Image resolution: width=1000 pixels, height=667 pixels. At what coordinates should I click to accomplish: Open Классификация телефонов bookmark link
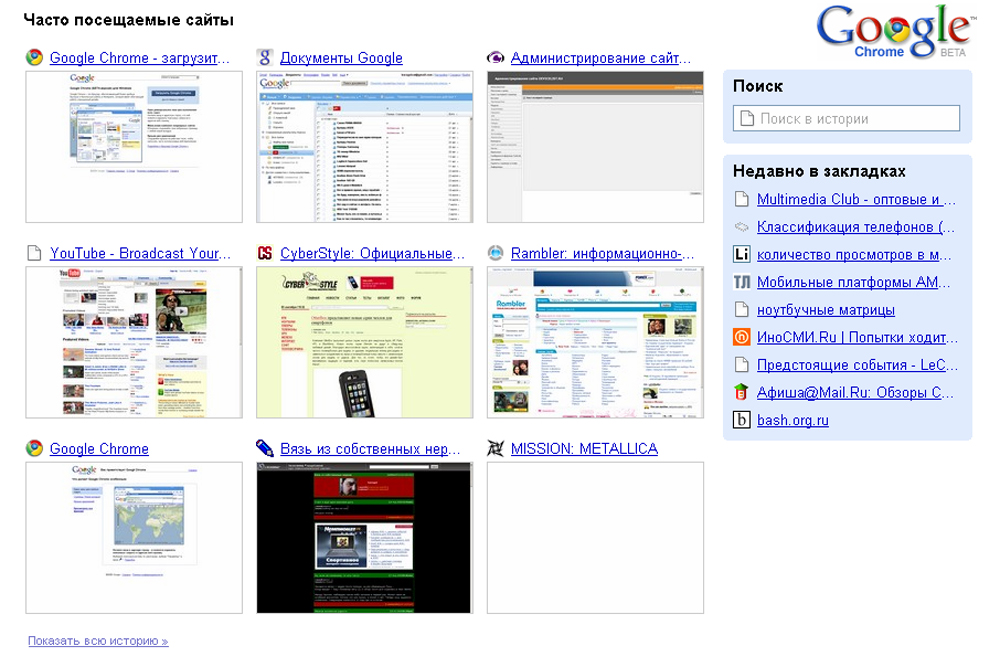tap(855, 227)
